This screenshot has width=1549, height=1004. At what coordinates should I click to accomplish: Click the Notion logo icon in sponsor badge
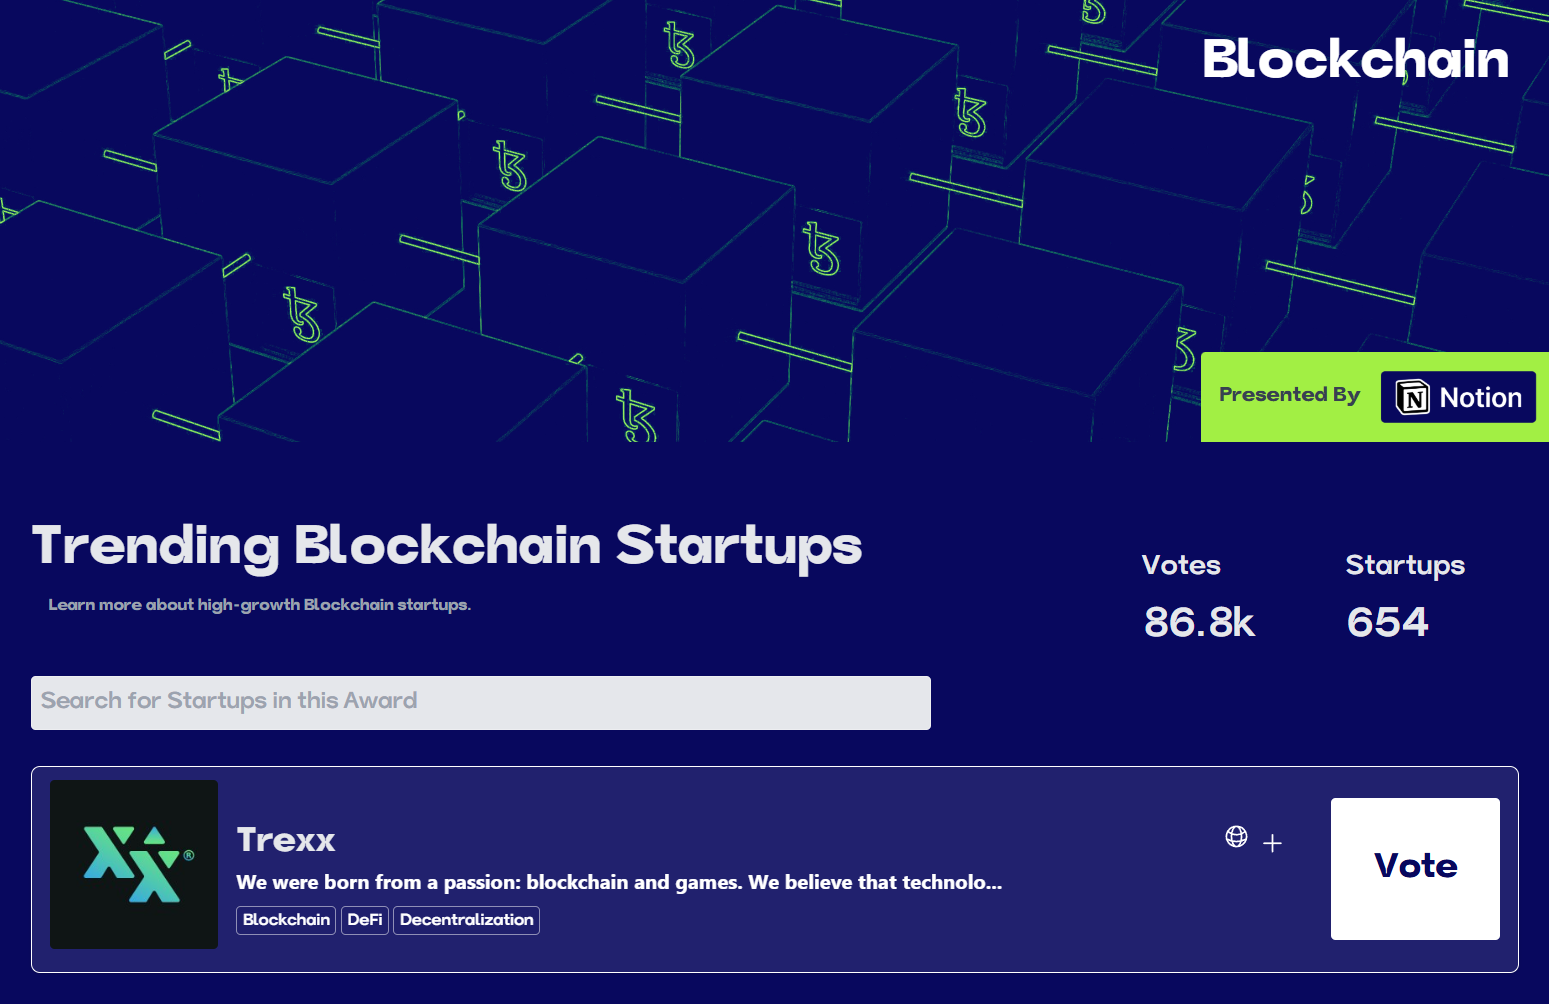(1412, 397)
